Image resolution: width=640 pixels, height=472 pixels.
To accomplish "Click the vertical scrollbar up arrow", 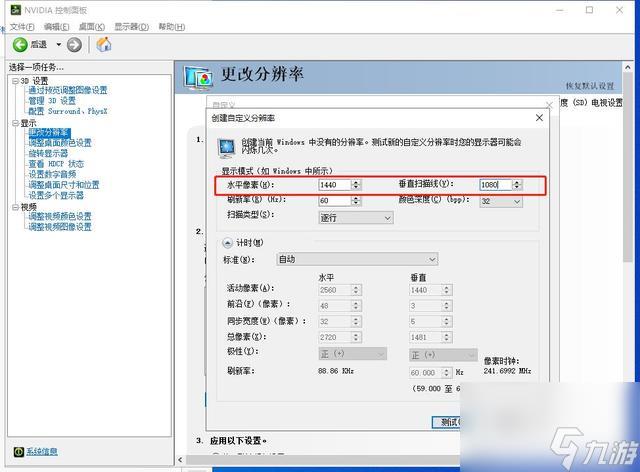I will pyautogui.click(x=628, y=67).
